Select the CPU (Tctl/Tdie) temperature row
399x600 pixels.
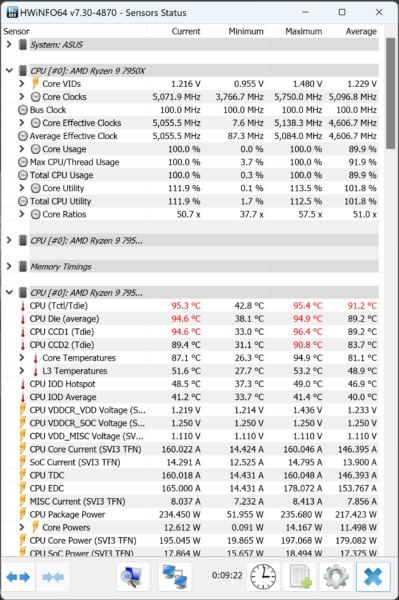click(x=190, y=306)
